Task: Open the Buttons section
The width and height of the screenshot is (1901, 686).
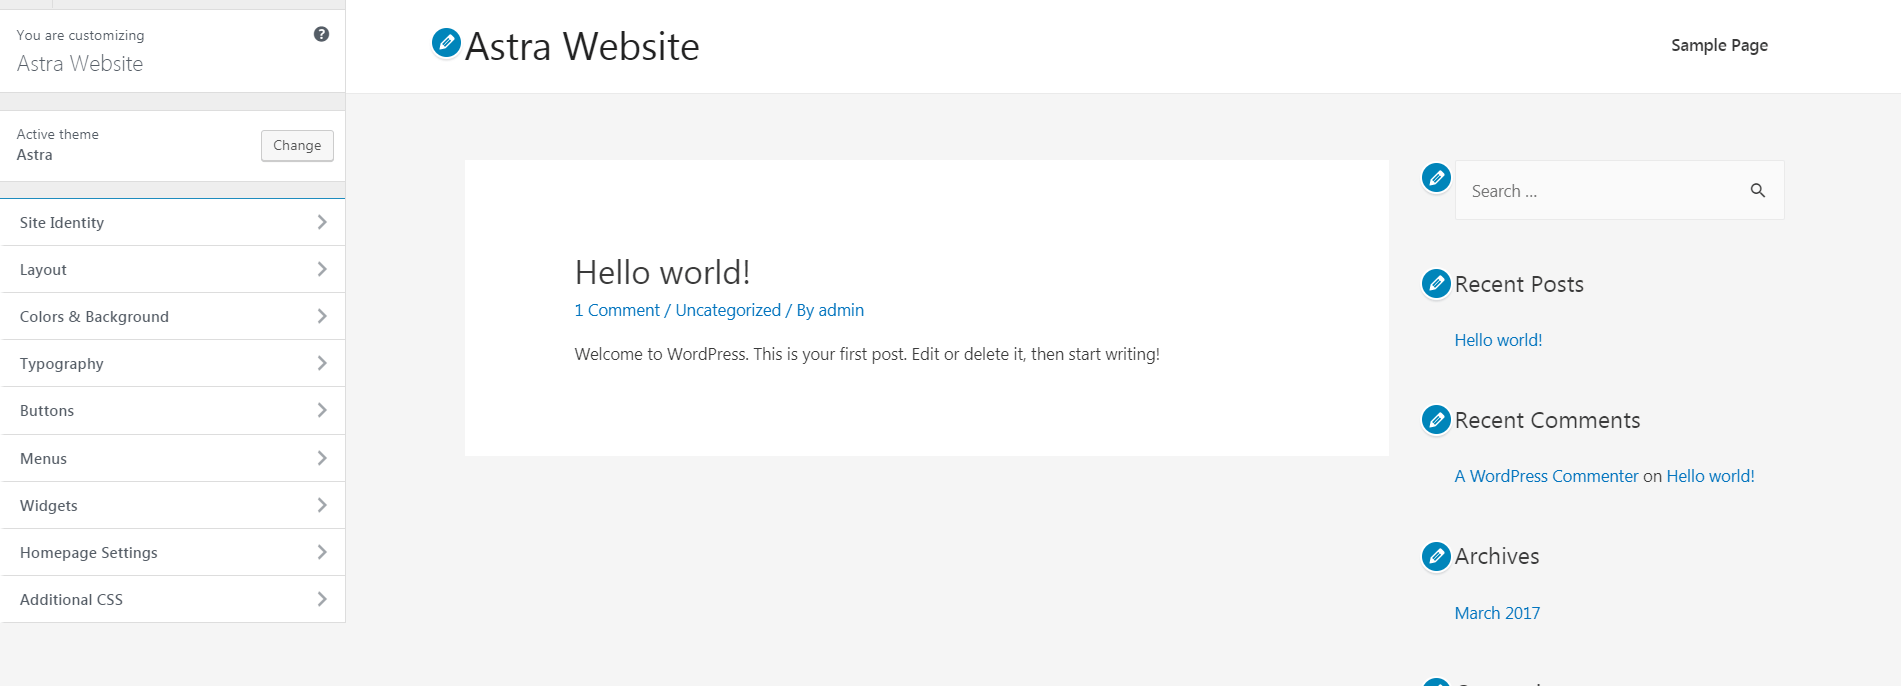Action: (x=173, y=410)
